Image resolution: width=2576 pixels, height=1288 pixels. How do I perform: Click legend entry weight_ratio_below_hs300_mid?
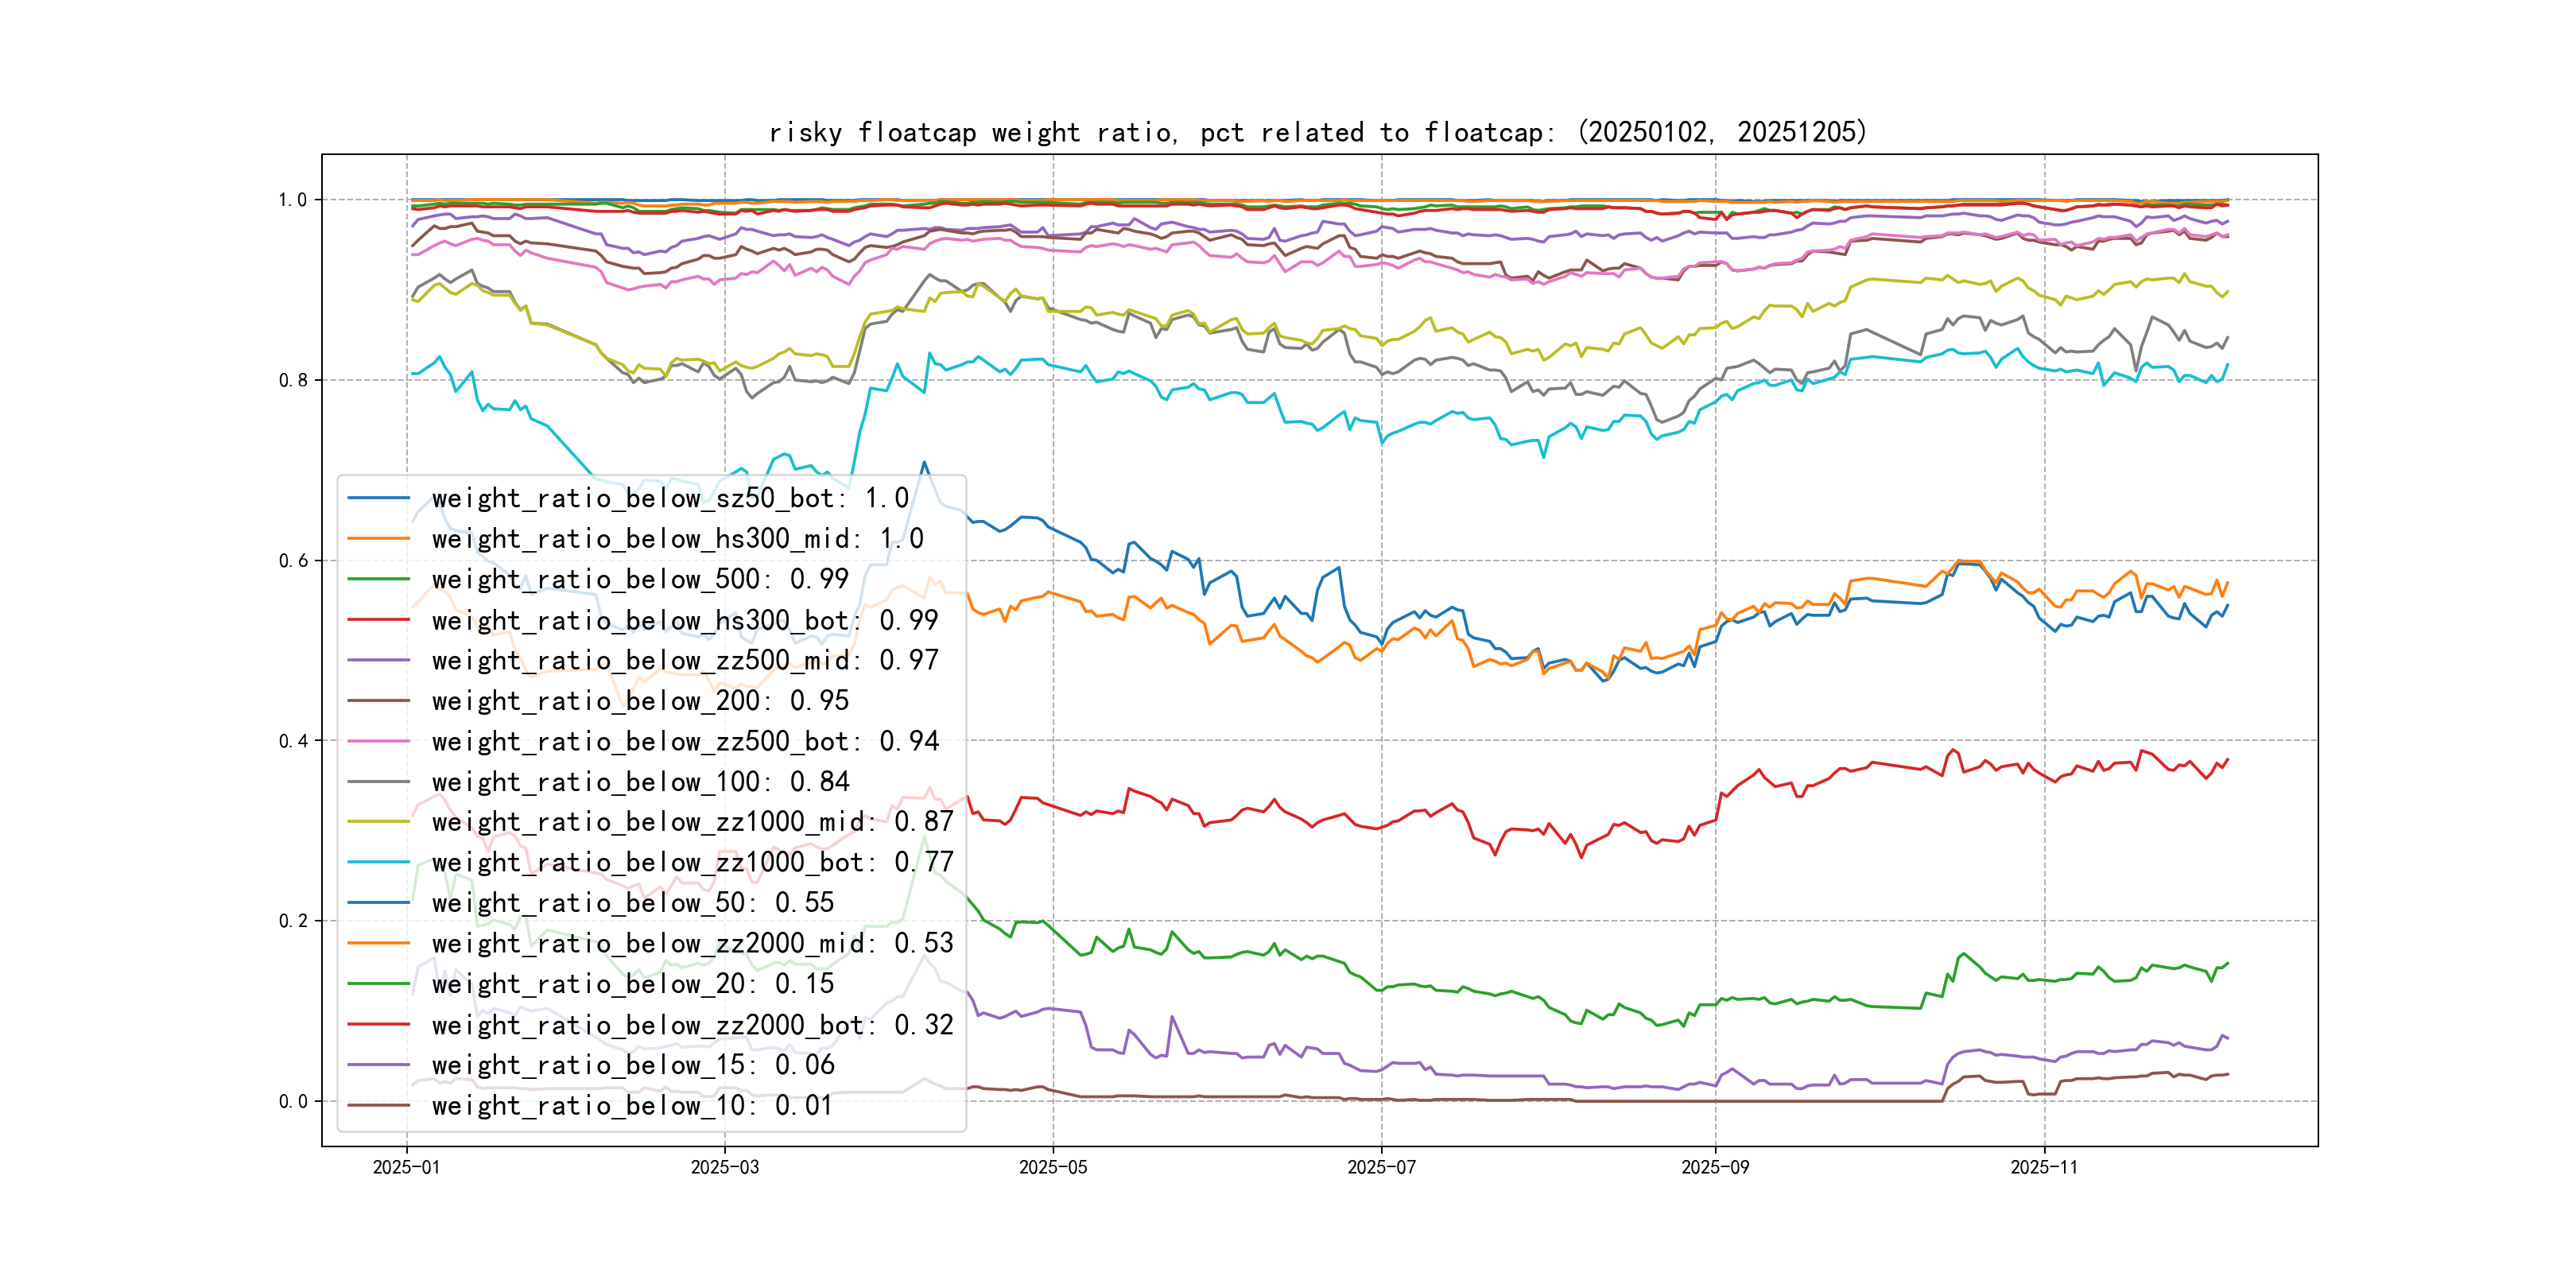point(677,539)
